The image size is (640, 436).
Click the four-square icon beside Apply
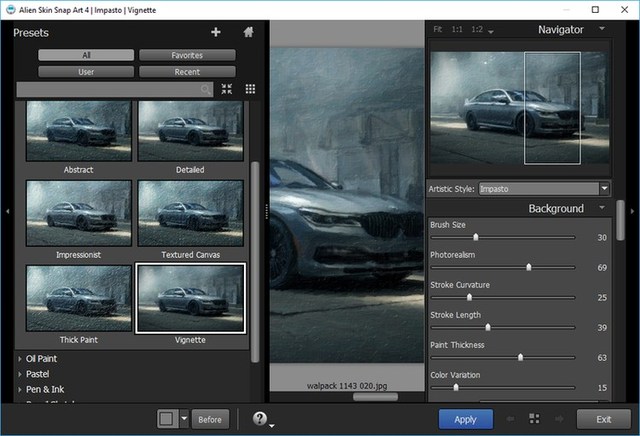(x=534, y=418)
